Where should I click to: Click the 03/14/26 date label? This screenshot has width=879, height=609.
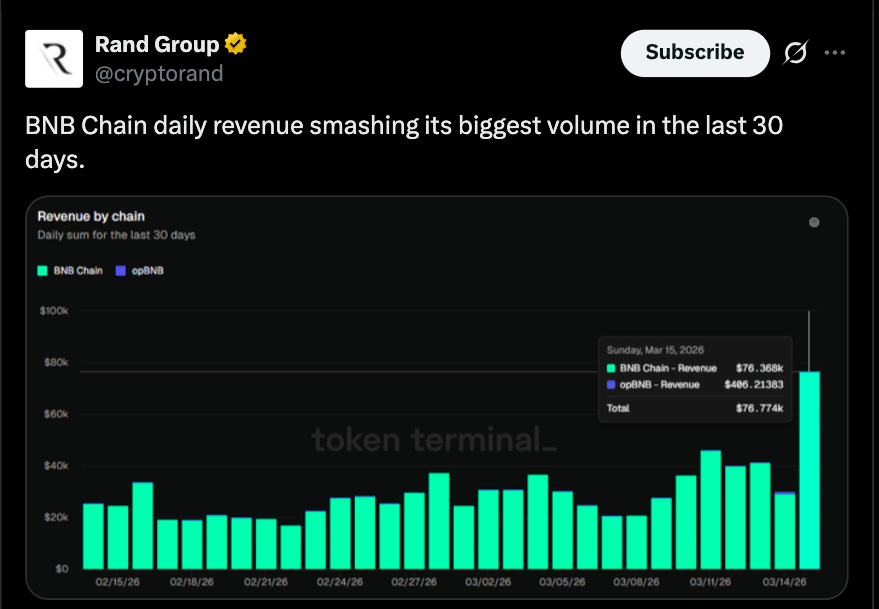(784, 582)
